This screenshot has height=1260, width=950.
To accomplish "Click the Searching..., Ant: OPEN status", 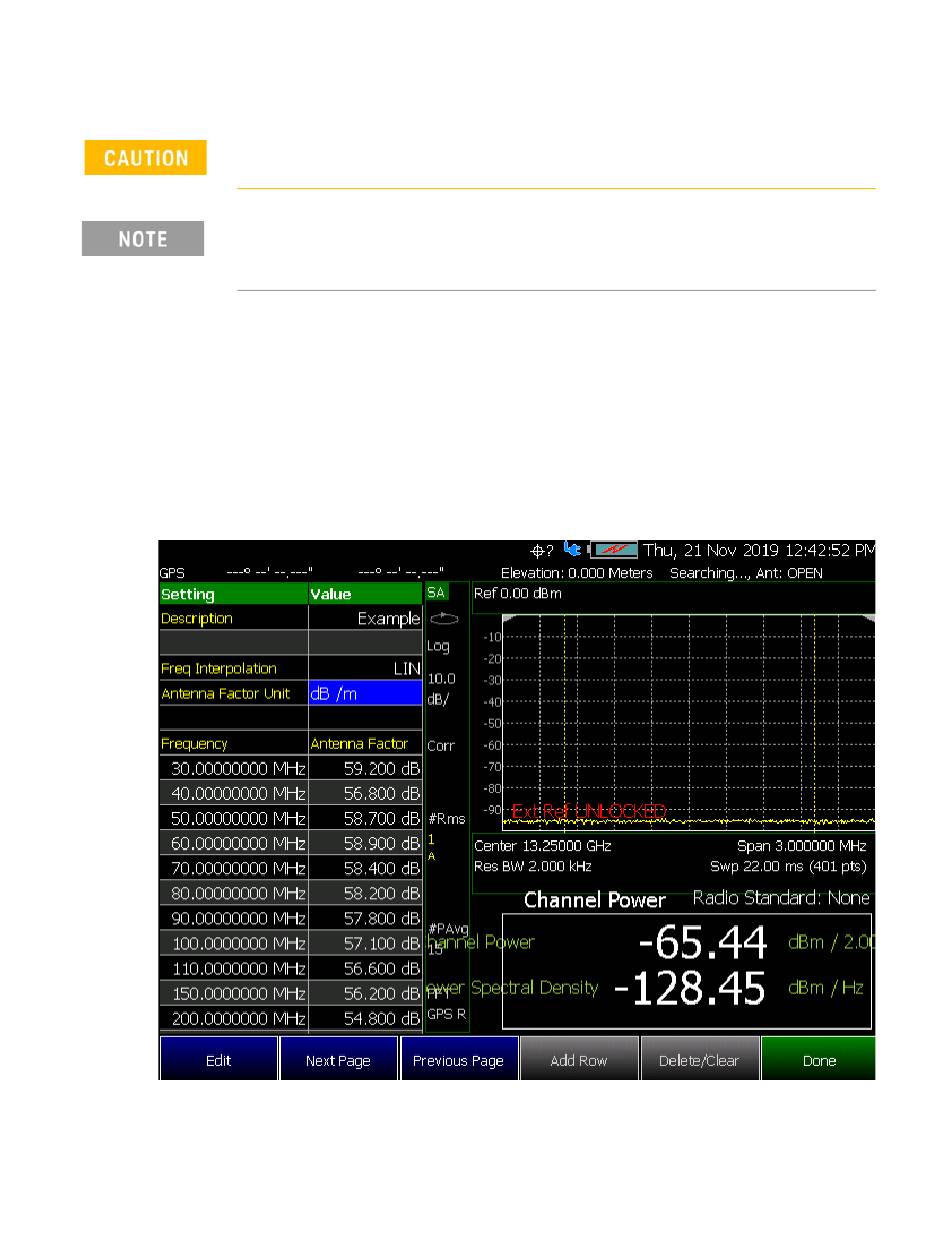I will pos(746,574).
